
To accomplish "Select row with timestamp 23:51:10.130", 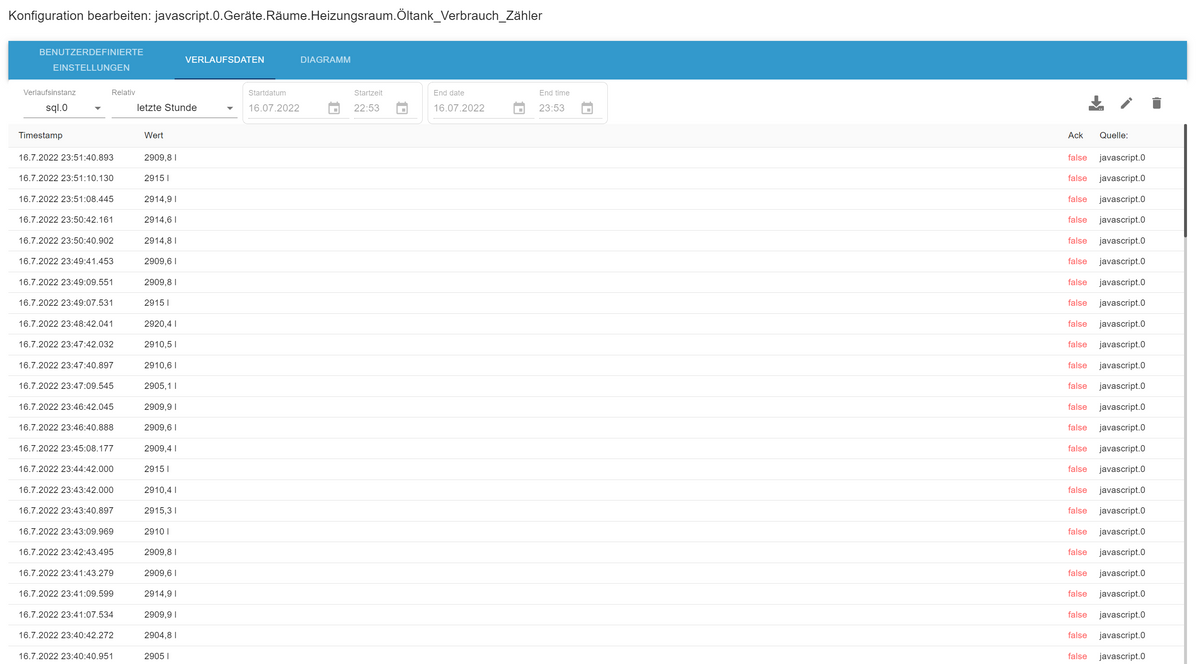I will pyautogui.click(x=595, y=178).
